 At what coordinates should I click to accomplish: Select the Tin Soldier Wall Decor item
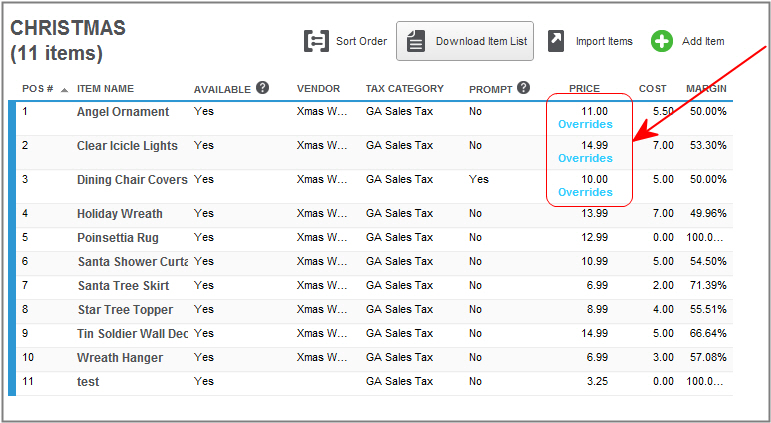[x=132, y=334]
